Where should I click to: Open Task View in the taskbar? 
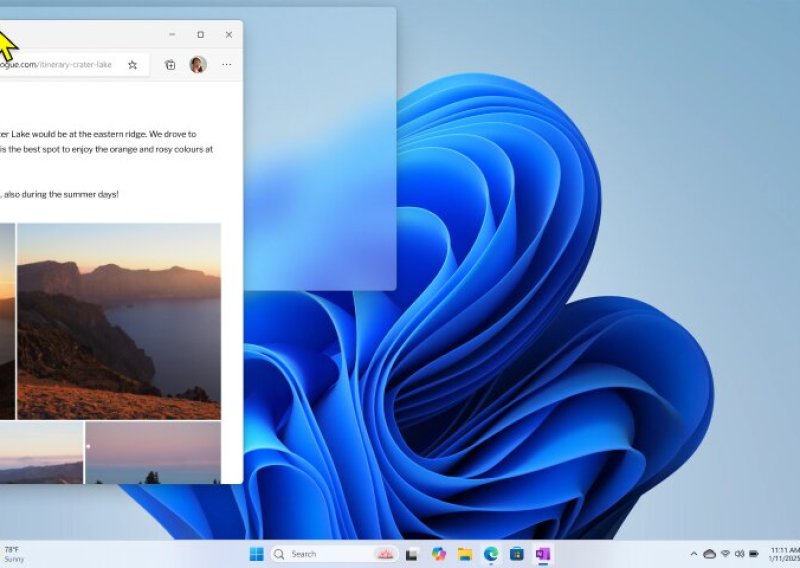pos(412,554)
